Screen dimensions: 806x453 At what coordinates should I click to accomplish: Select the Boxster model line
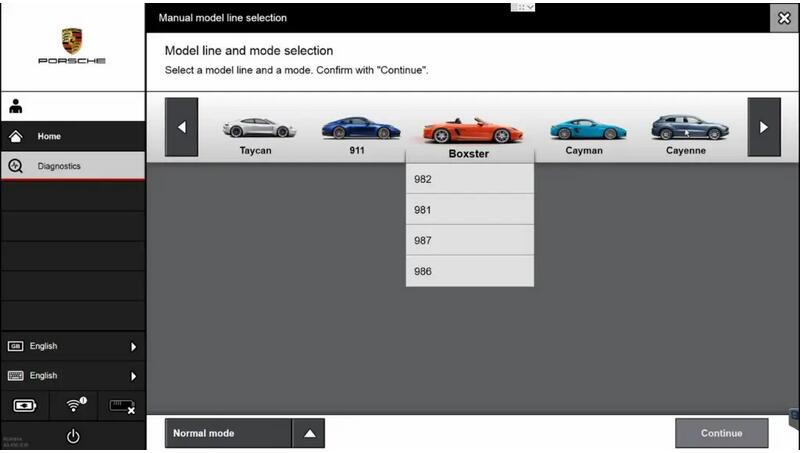coord(470,138)
